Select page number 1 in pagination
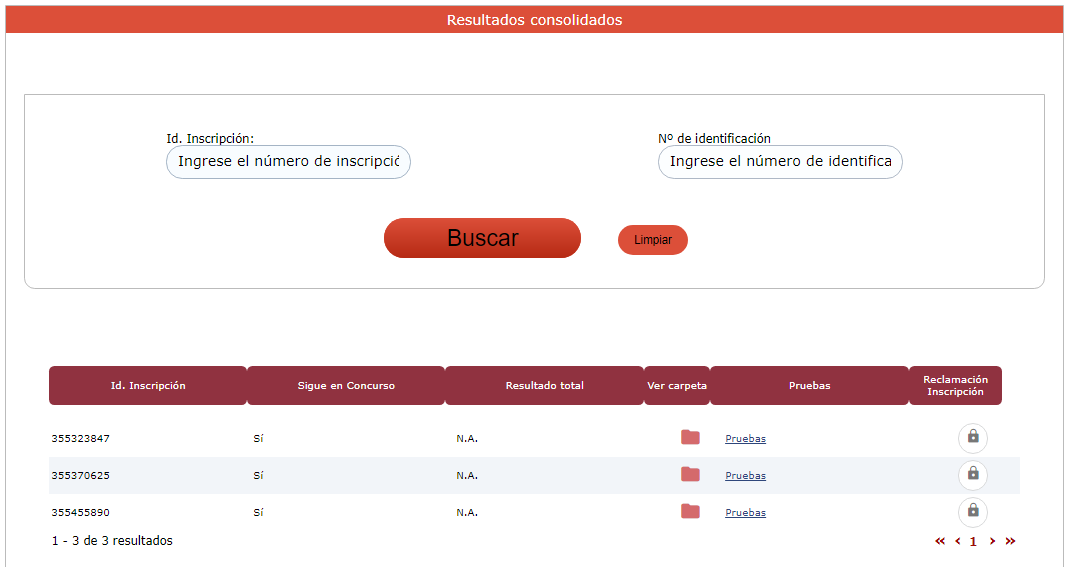 click(973, 541)
